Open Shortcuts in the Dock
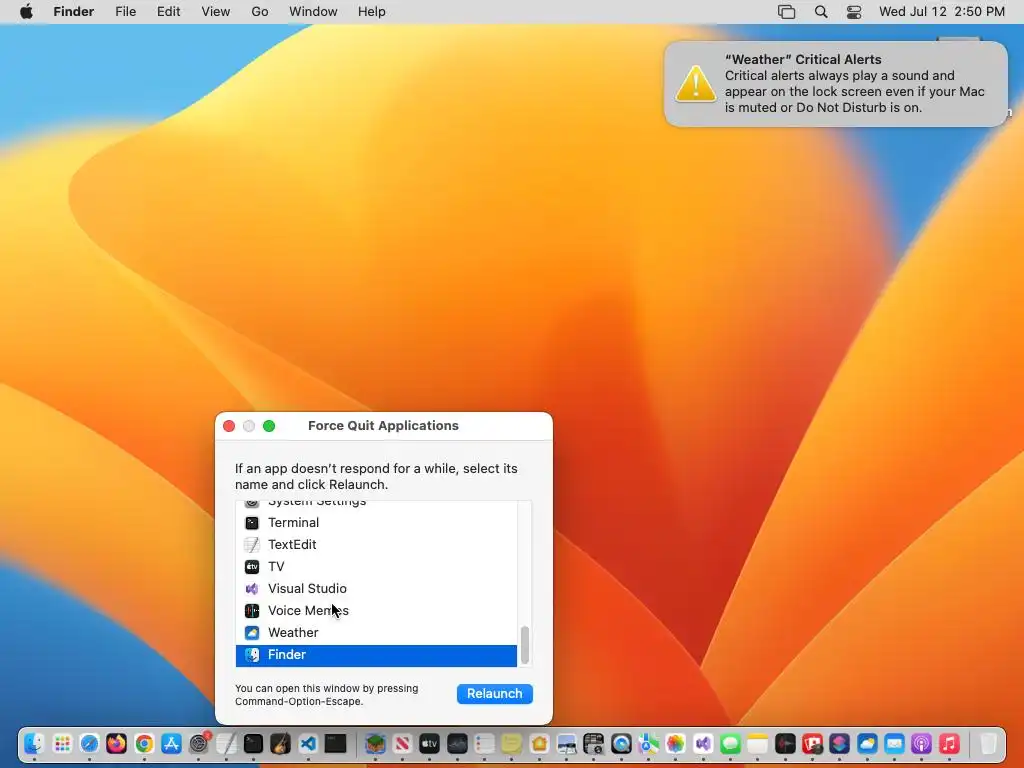The width and height of the screenshot is (1024, 768). [x=840, y=743]
